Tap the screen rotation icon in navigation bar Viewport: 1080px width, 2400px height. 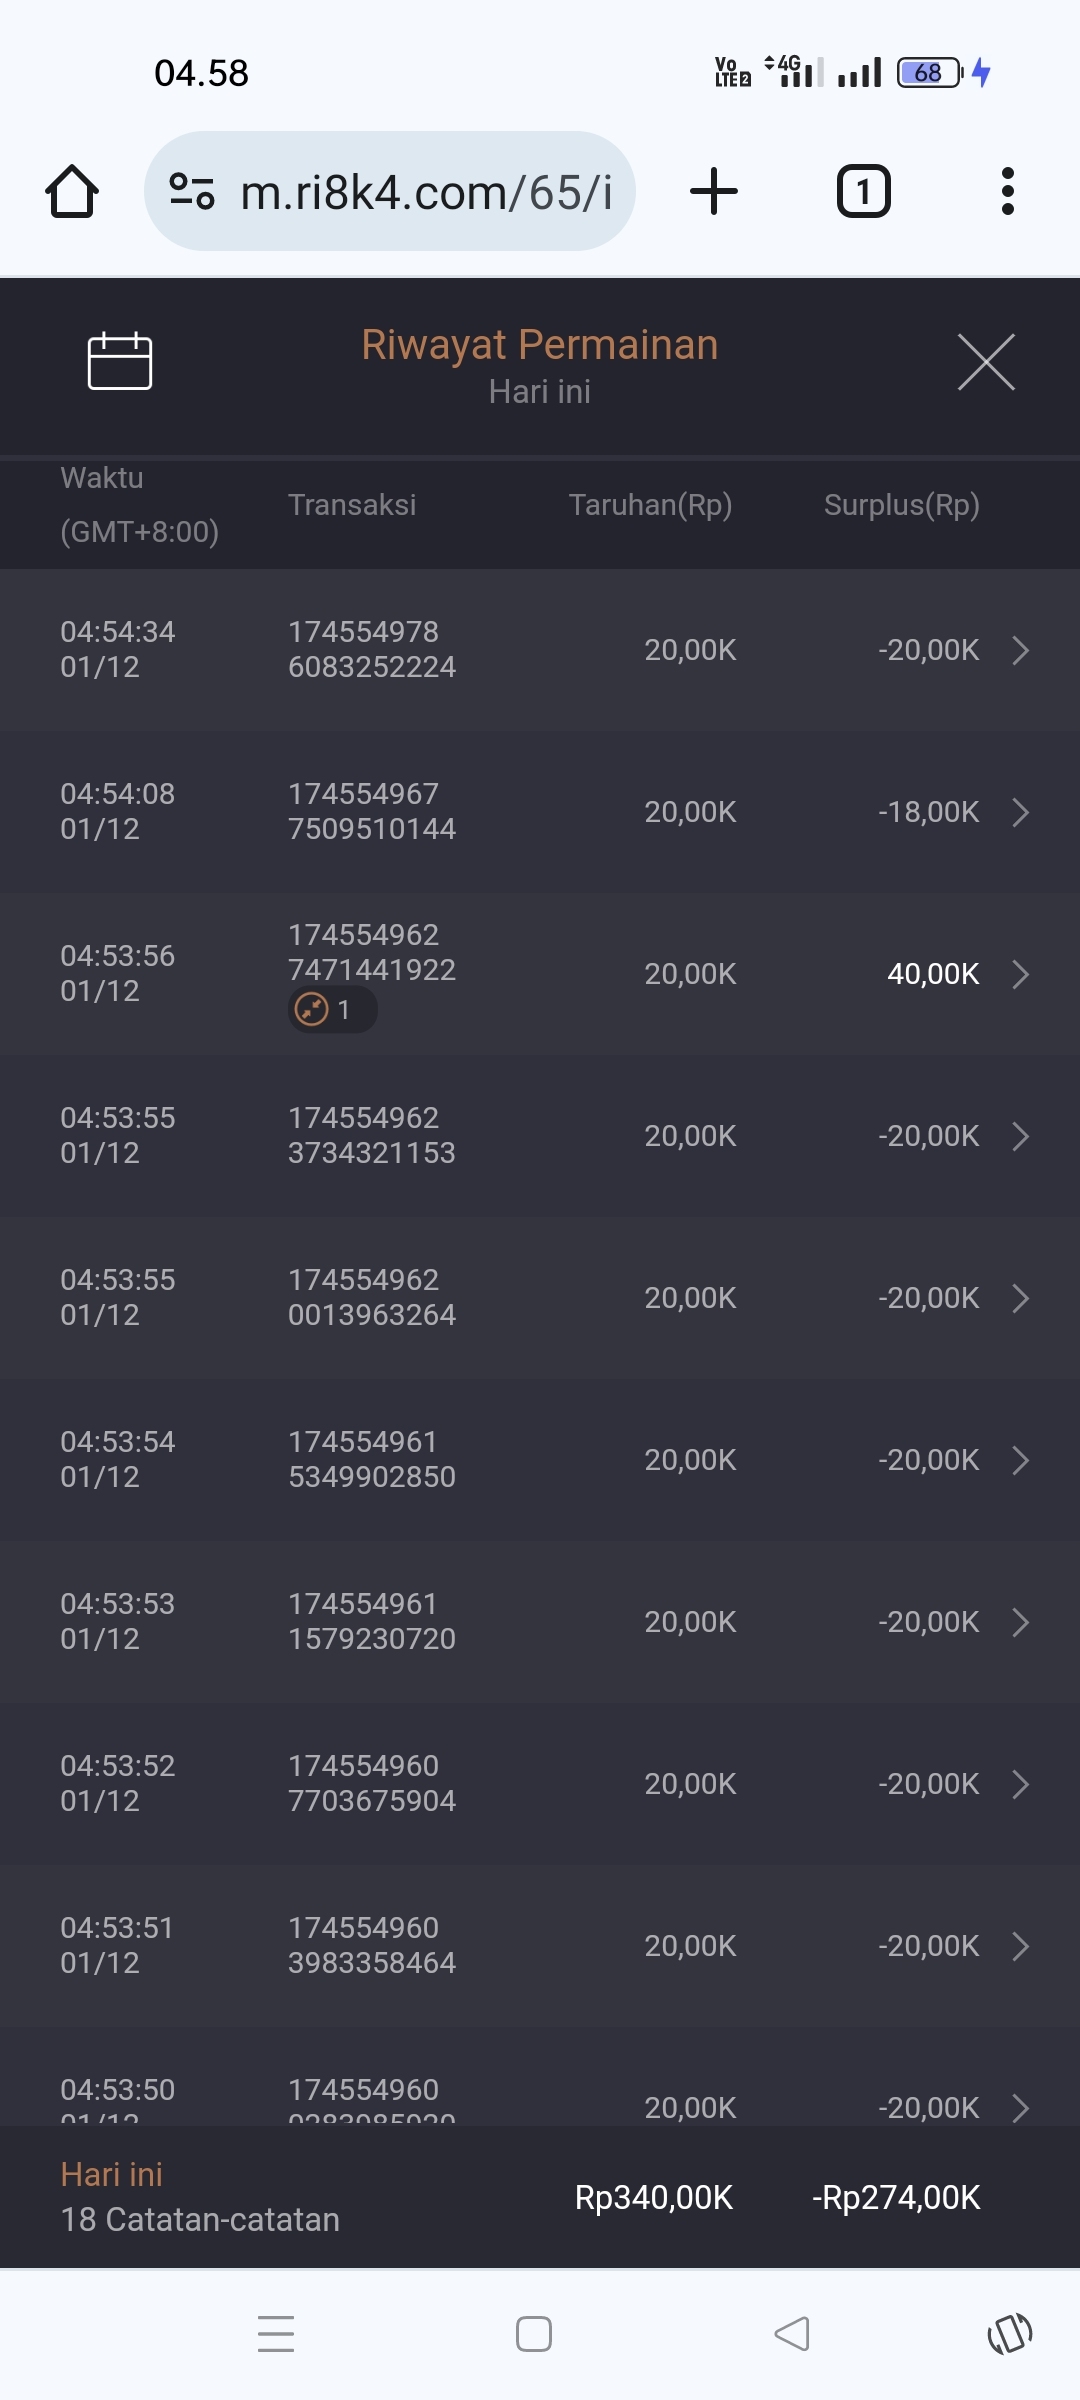(x=1010, y=2334)
